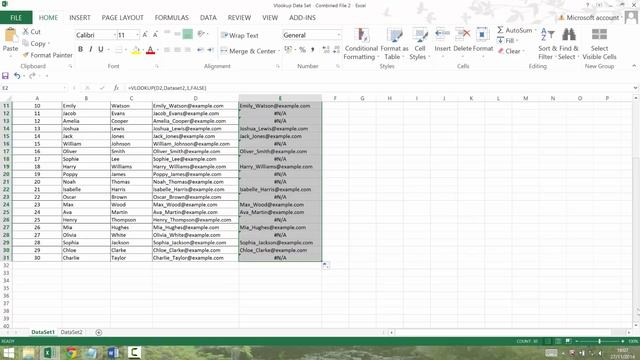The image size is (640, 360).
Task: Open the Clear eraser menu
Action: click(510, 51)
